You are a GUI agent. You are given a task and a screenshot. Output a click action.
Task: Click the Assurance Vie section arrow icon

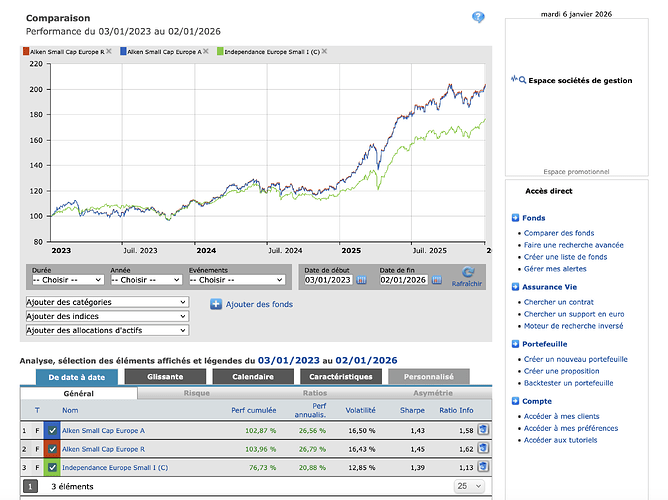point(515,287)
